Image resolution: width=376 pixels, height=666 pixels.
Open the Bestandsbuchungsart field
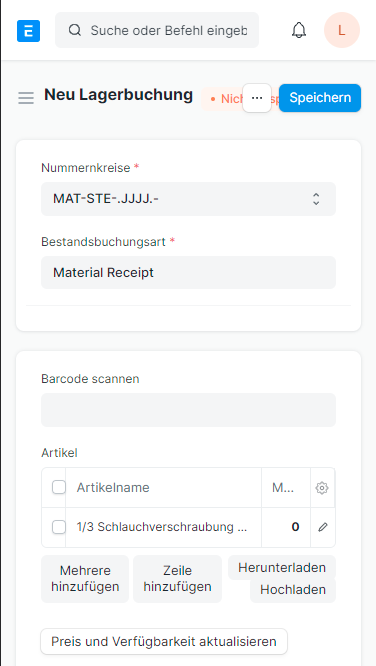coord(188,273)
